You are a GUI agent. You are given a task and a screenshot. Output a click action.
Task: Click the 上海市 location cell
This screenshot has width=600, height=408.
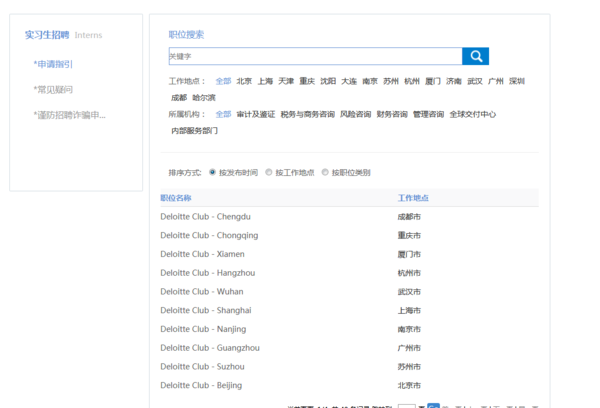[409, 310]
